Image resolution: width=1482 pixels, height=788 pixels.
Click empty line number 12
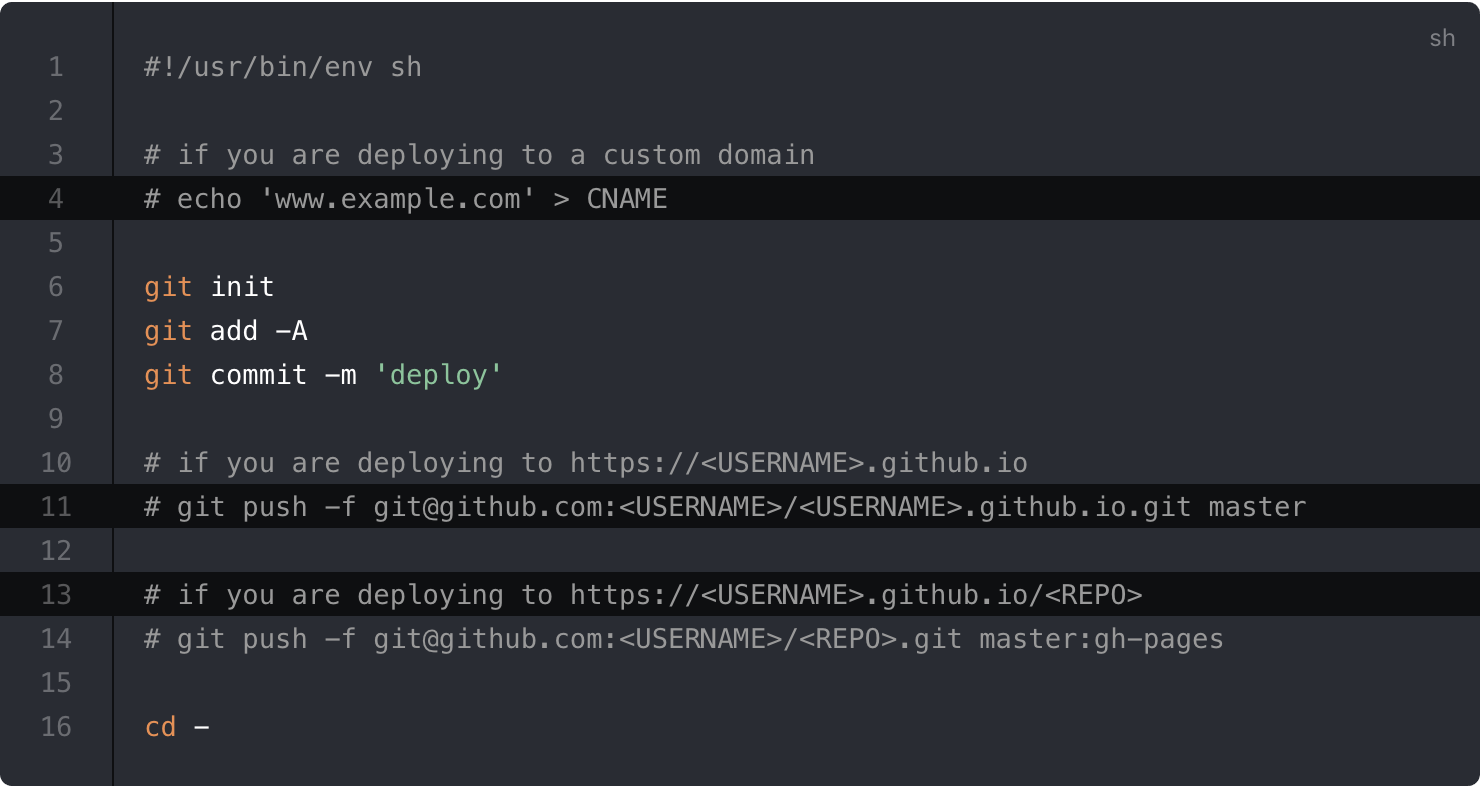pyautogui.click(x=56, y=551)
